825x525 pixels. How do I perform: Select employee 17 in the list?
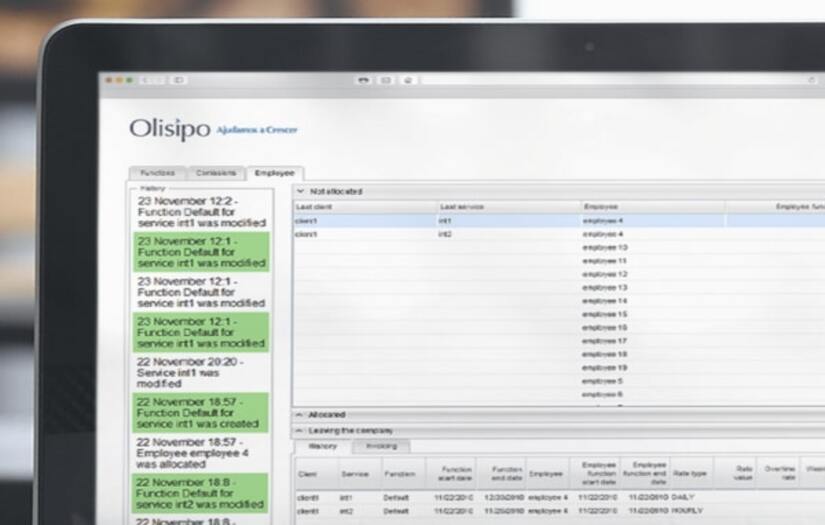(x=605, y=341)
